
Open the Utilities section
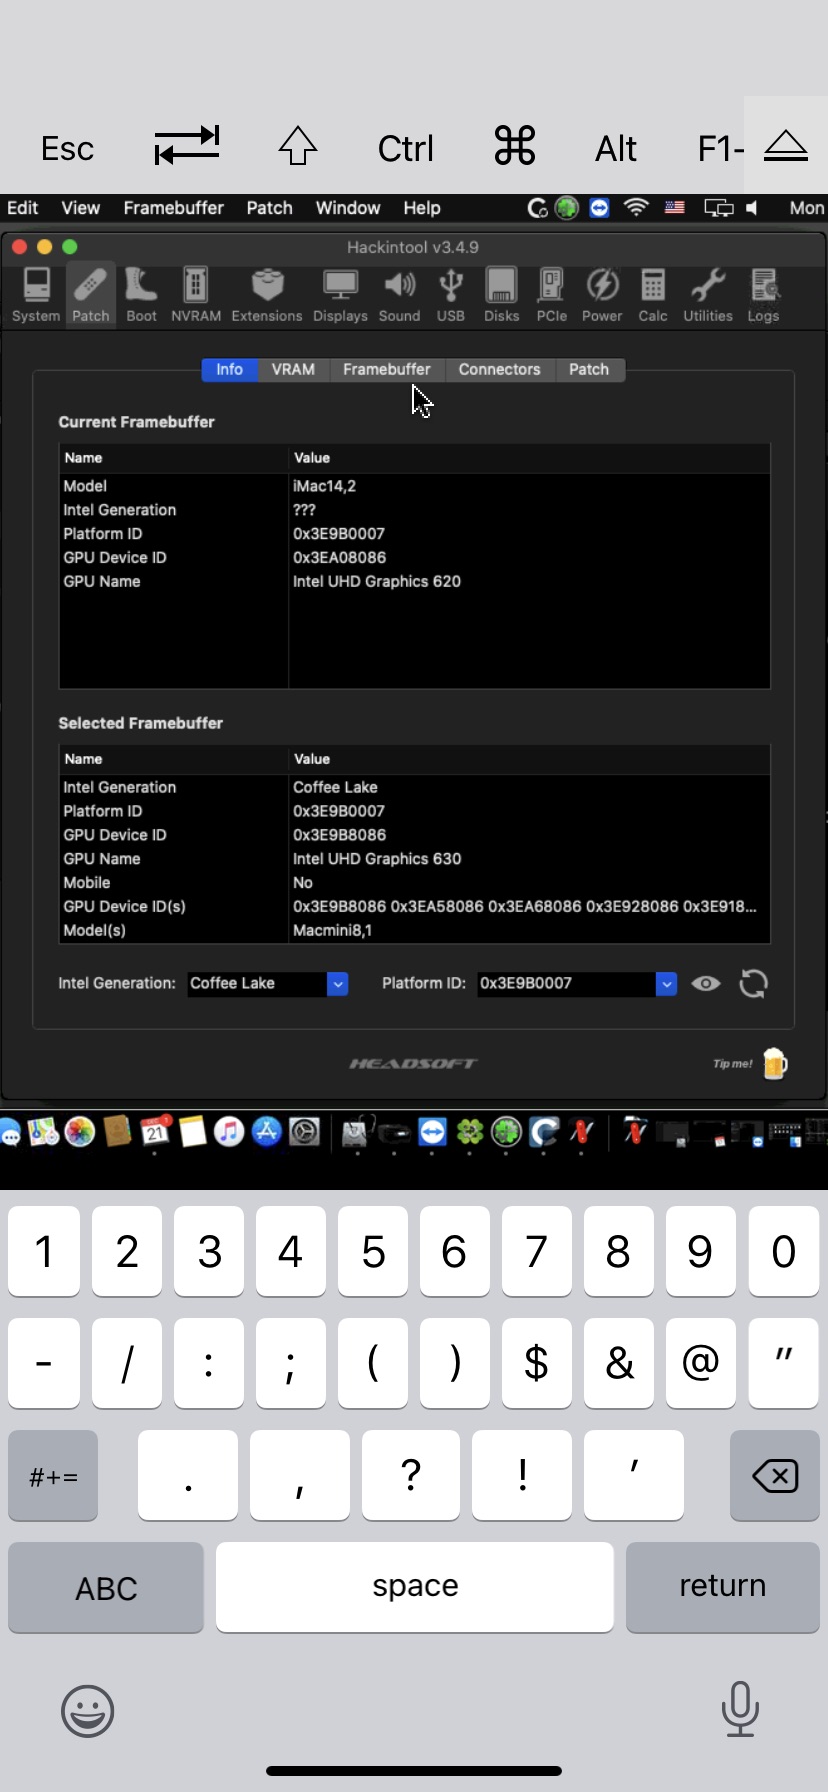pos(708,295)
